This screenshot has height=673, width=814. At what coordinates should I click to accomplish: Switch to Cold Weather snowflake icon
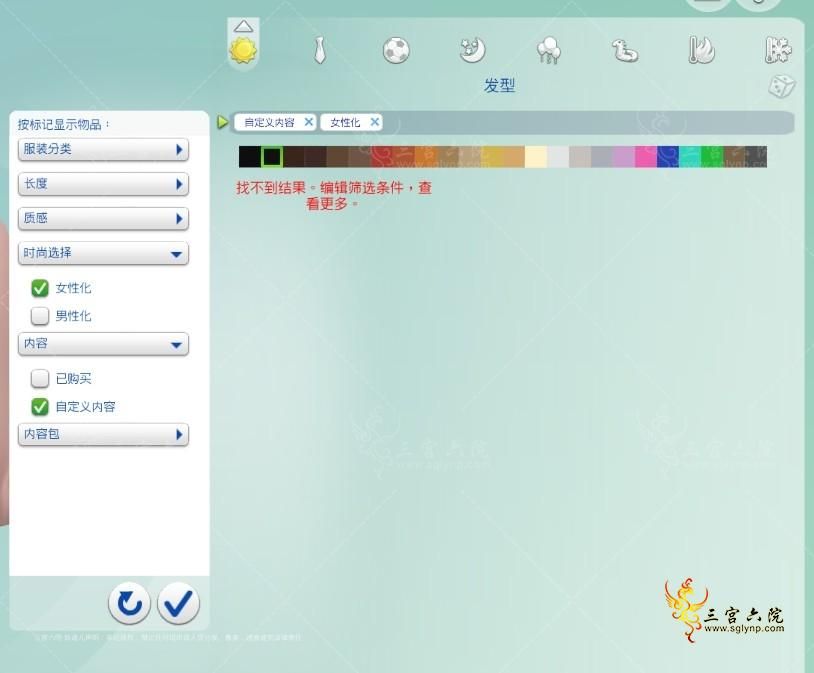pyautogui.click(x=777, y=50)
